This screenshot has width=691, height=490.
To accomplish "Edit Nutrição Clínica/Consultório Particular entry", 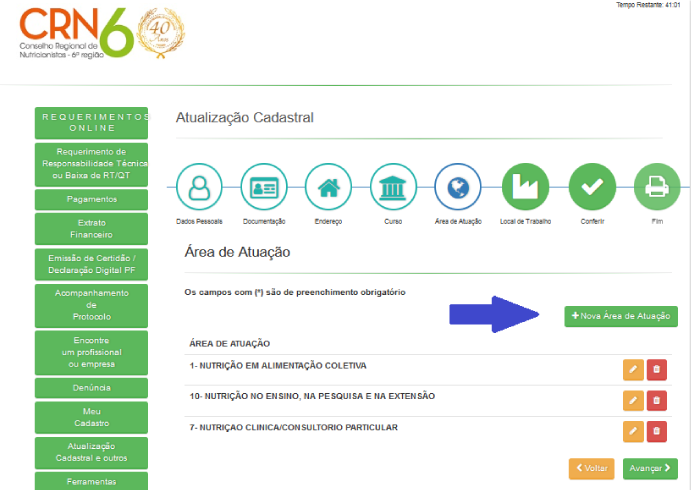I will click(633, 431).
